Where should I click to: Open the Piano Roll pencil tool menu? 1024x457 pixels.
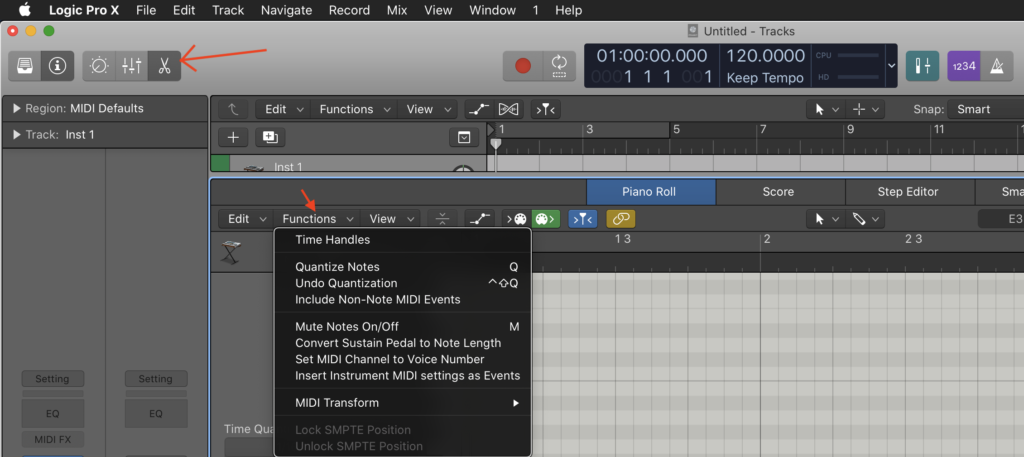pyautogui.click(x=865, y=219)
